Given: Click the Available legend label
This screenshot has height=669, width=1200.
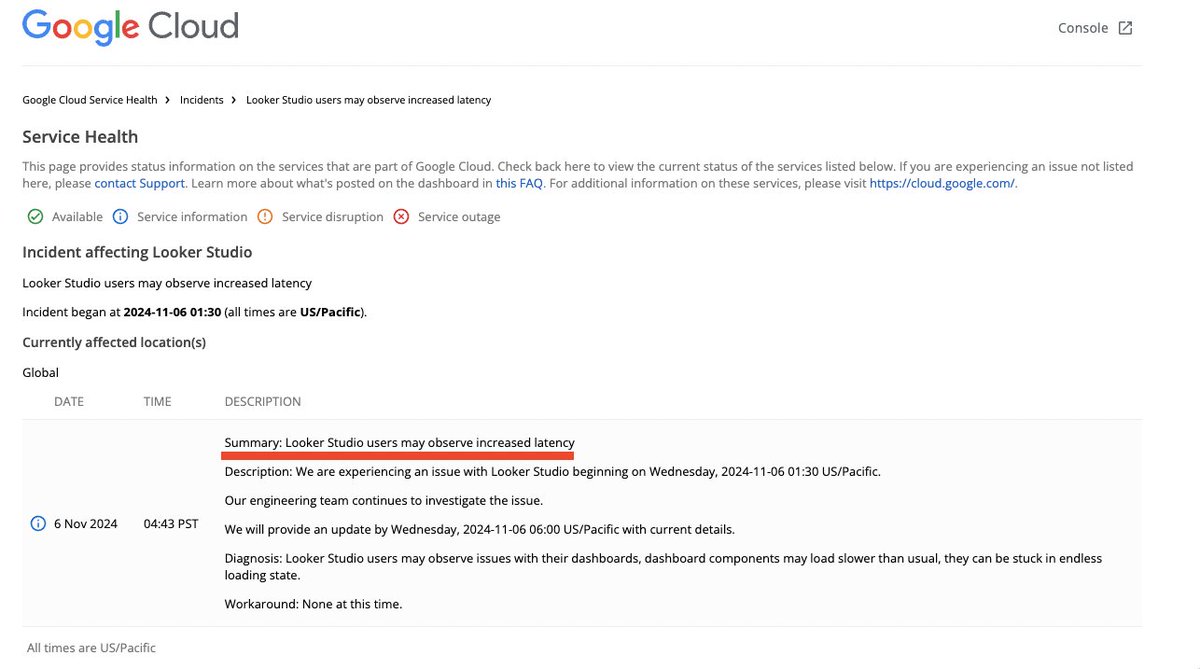Looking at the screenshot, I should pyautogui.click(x=77, y=217).
